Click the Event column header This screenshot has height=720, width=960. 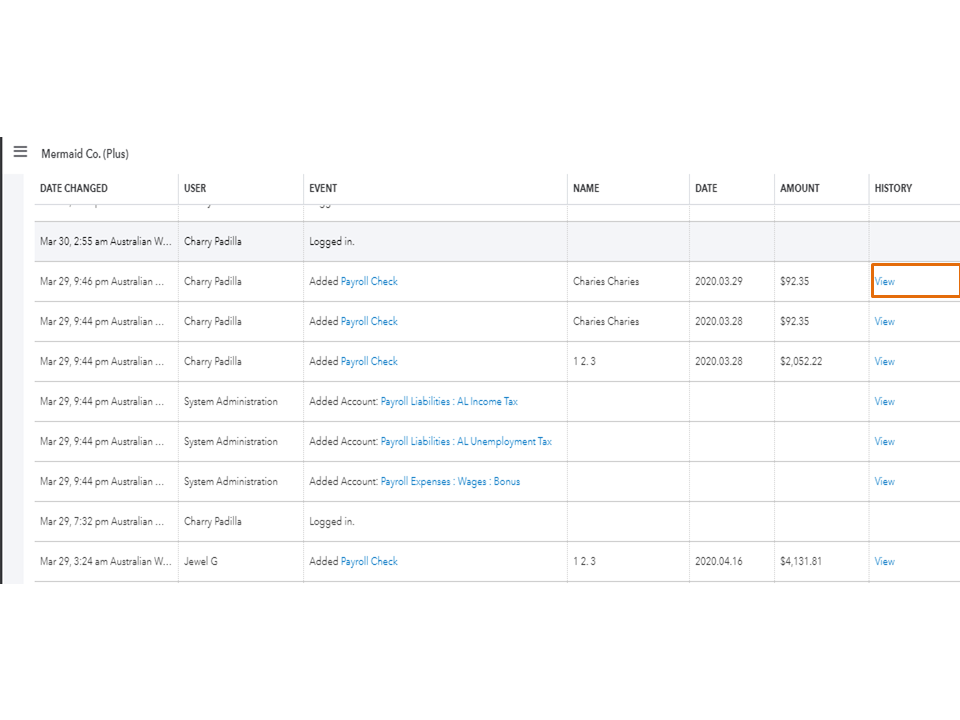(323, 188)
